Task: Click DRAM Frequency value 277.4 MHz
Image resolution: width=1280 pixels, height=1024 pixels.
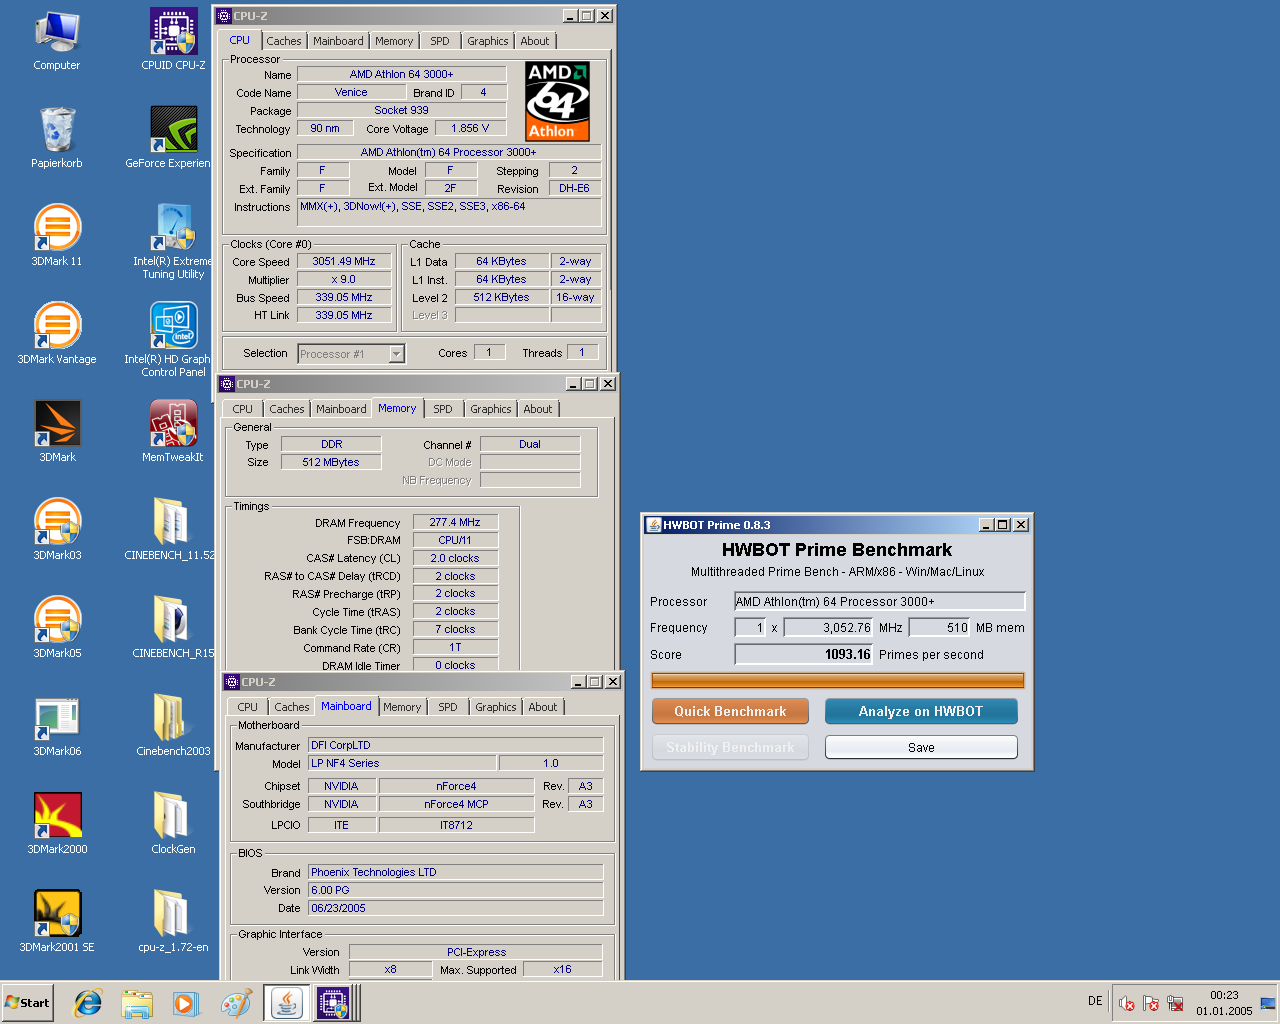Action: pos(455,522)
